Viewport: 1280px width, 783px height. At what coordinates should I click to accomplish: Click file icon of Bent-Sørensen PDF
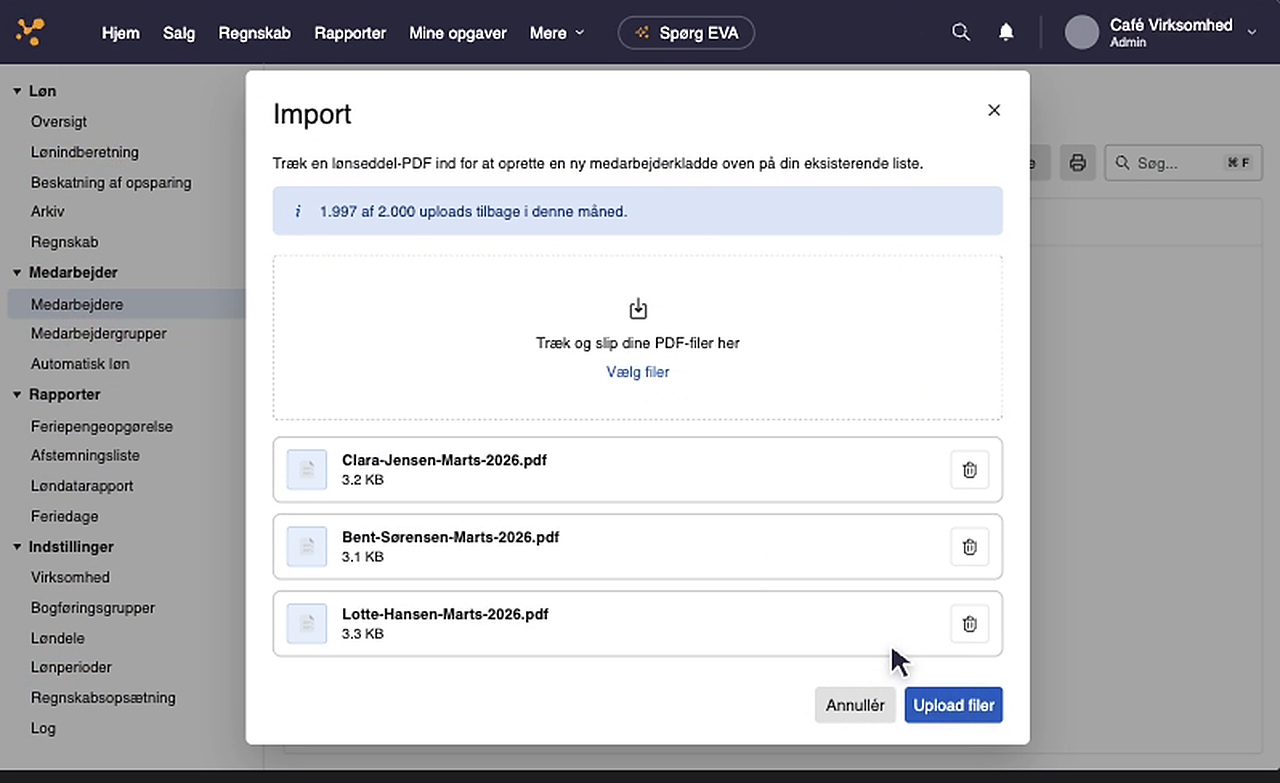[x=307, y=547]
